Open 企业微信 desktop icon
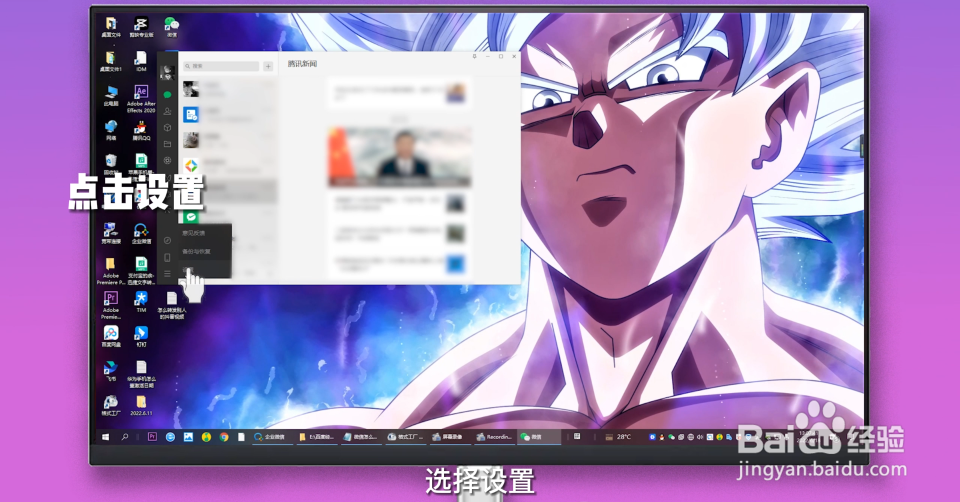The height and width of the screenshot is (502, 960). coord(141,234)
